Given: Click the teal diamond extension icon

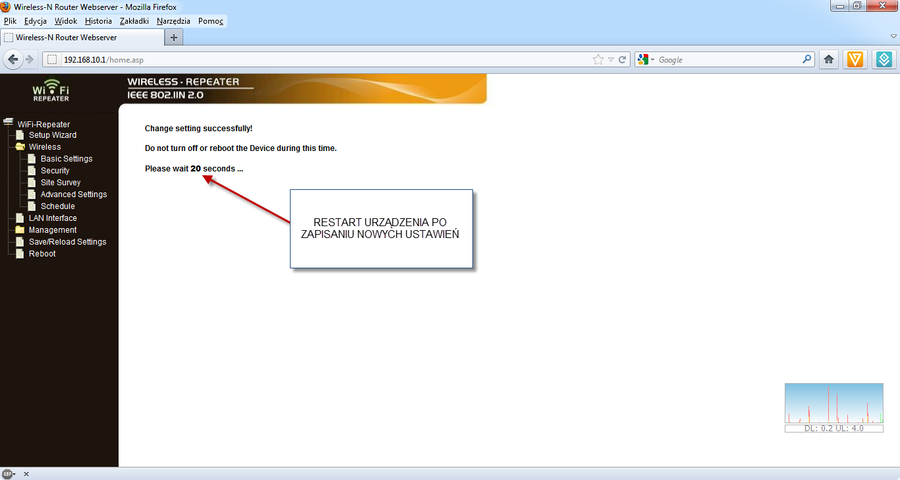Looking at the screenshot, I should click(884, 60).
